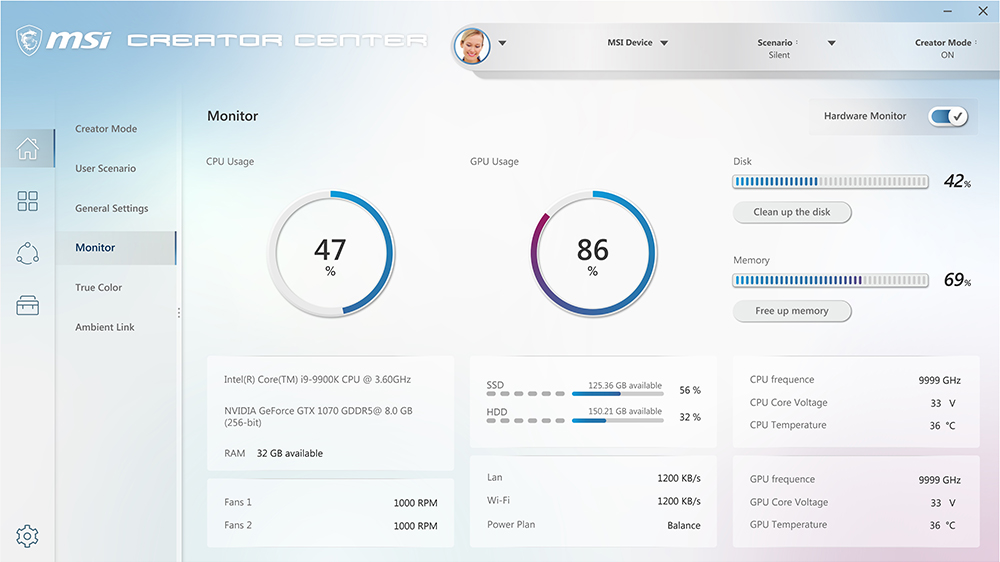Click the NVIDIA GeForce GTX 1070 text
1000x562 pixels.
point(318,417)
